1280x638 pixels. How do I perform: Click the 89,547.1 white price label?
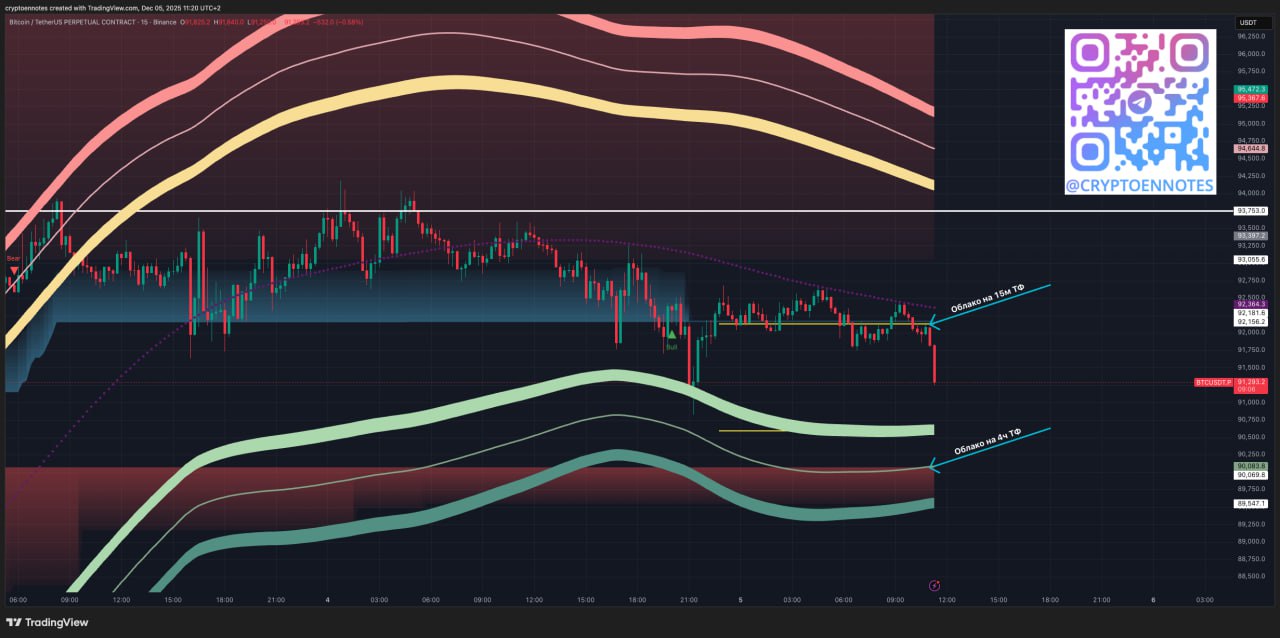point(1252,504)
